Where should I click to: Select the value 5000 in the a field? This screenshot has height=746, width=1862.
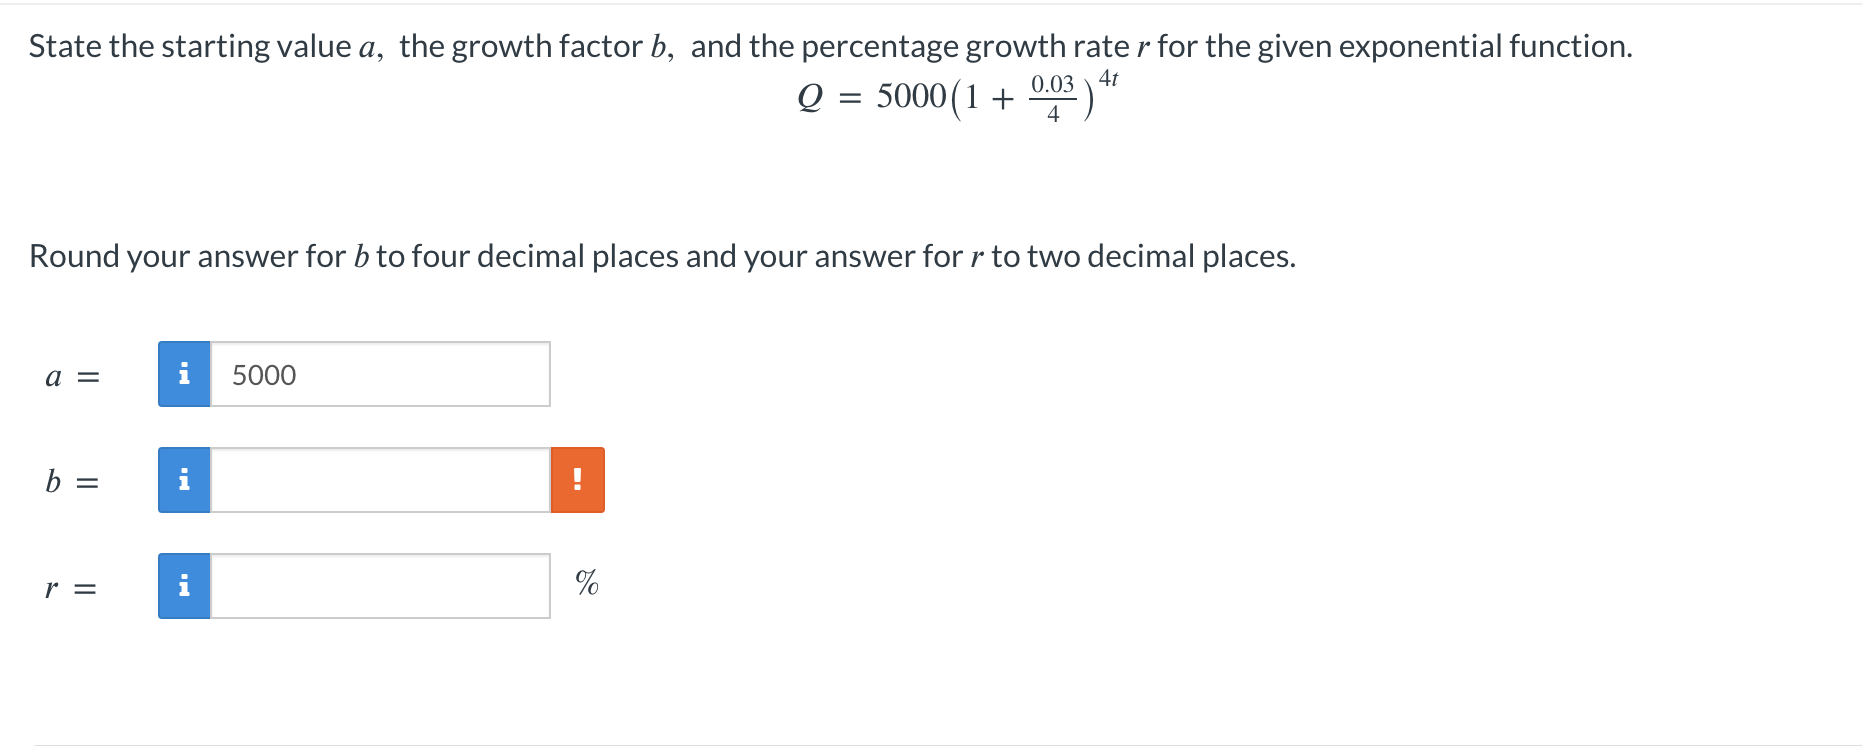tap(263, 374)
